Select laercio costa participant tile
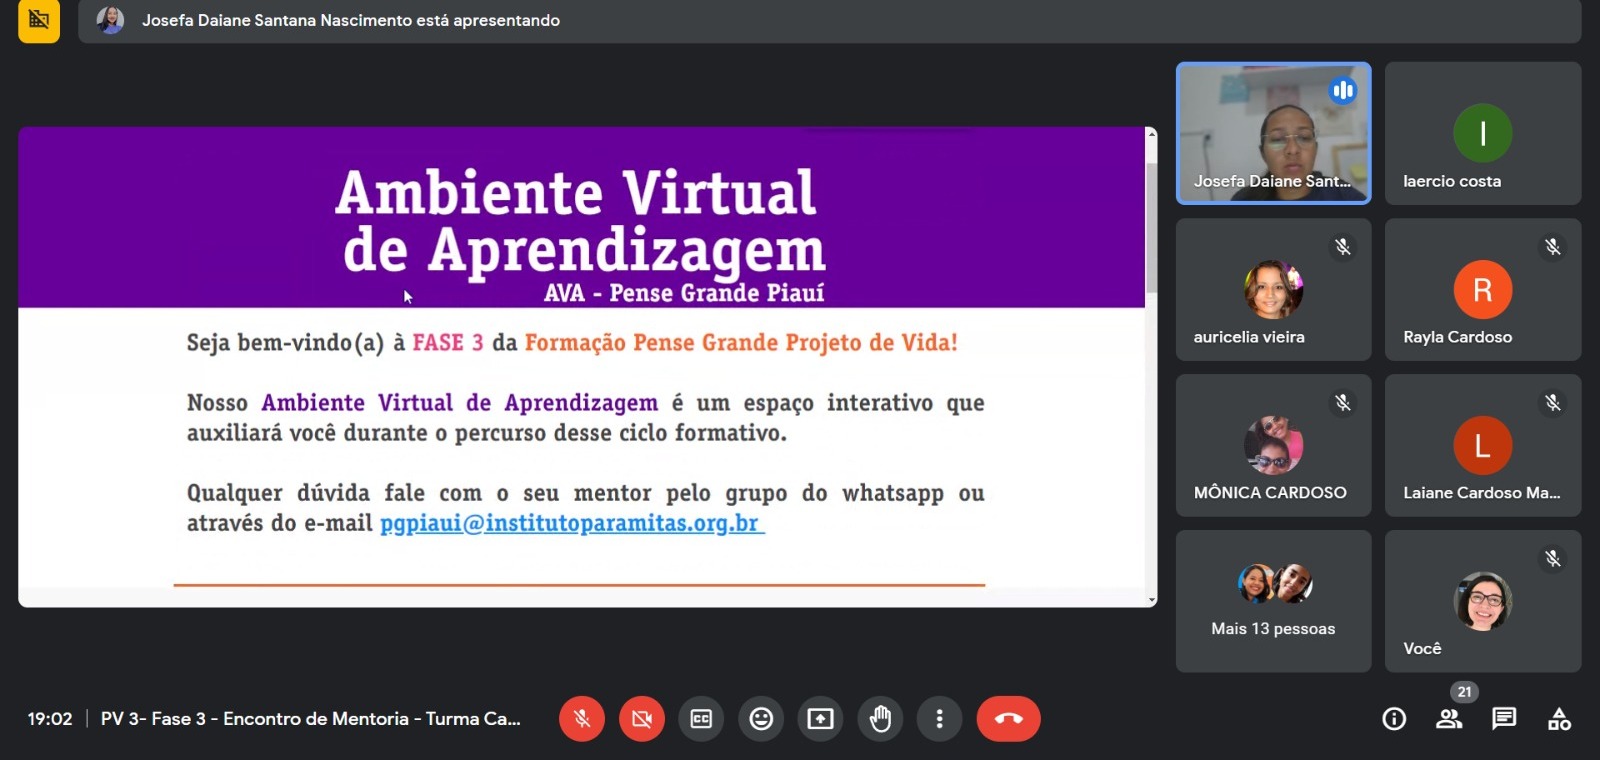Viewport: 1600px width, 760px height. [x=1483, y=133]
